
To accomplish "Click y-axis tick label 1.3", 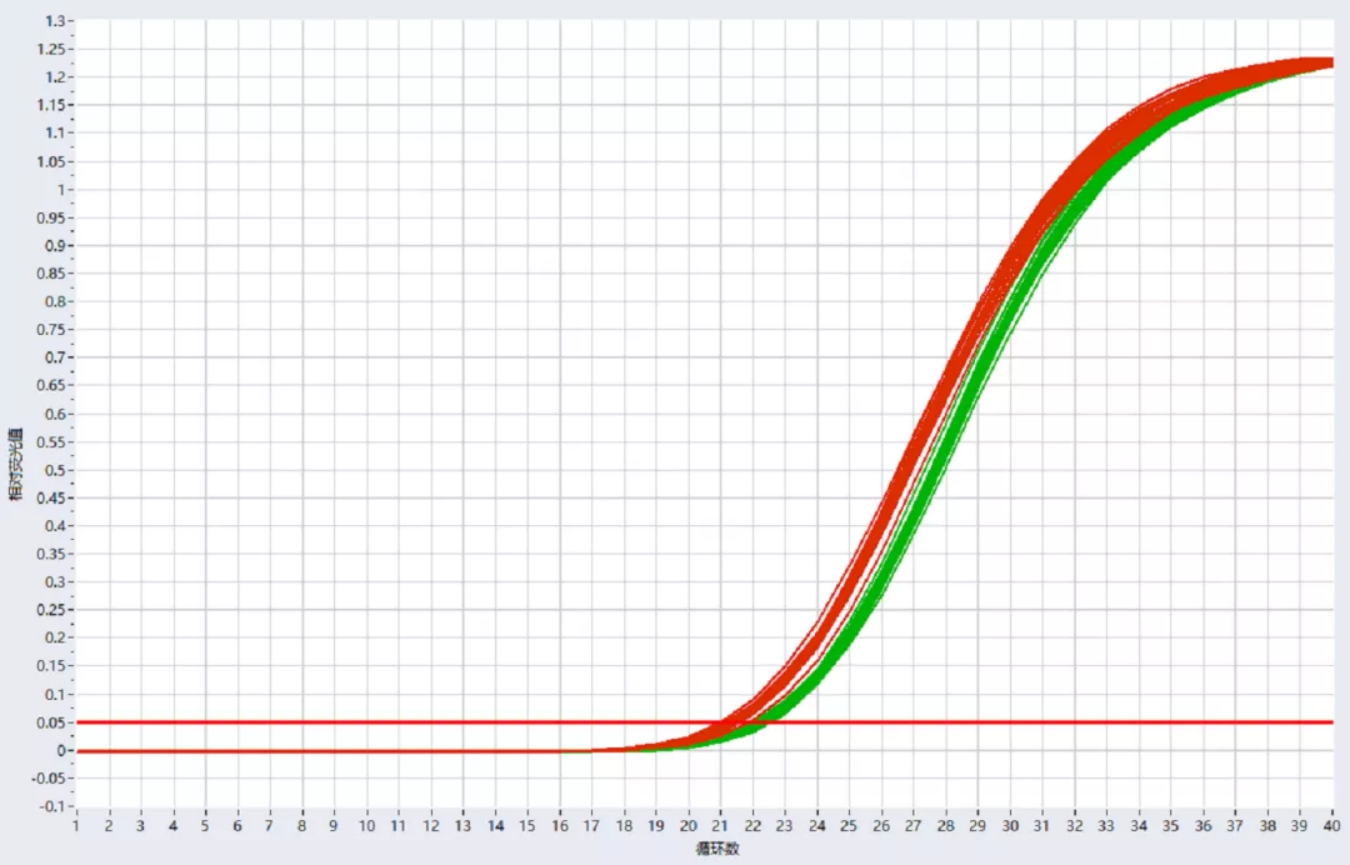I will [55, 21].
